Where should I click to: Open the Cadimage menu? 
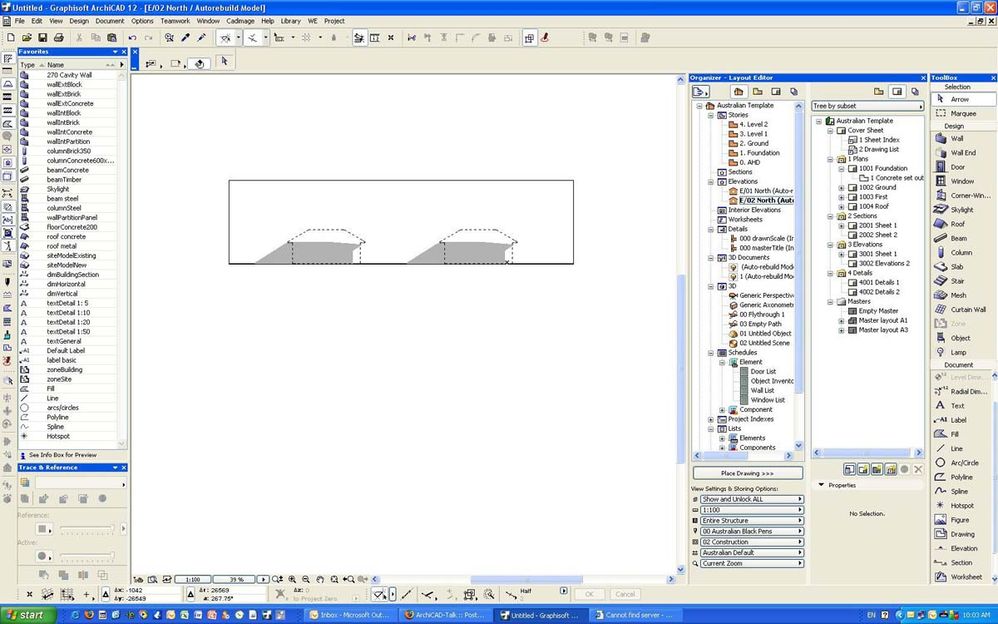tap(240, 20)
